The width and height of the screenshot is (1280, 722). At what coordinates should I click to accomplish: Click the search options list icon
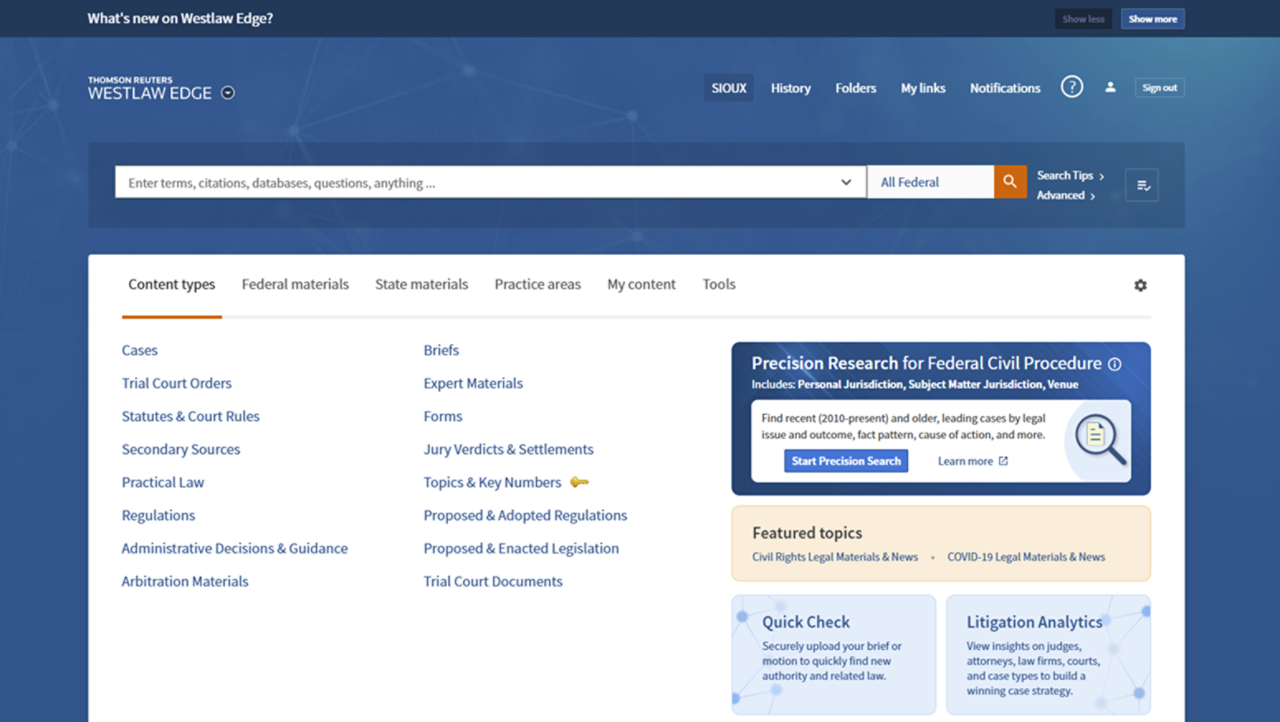click(1142, 185)
